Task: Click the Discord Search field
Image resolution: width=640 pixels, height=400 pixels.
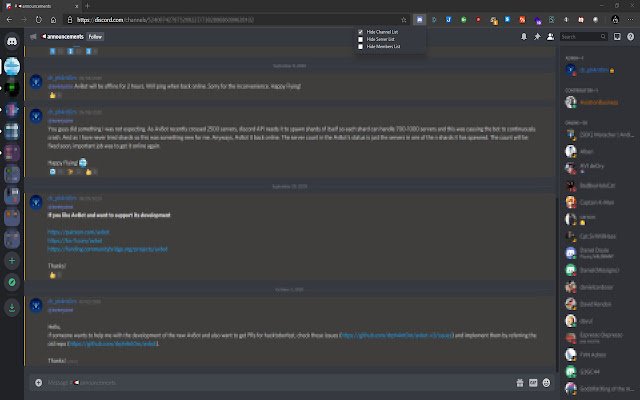Action: point(584,37)
